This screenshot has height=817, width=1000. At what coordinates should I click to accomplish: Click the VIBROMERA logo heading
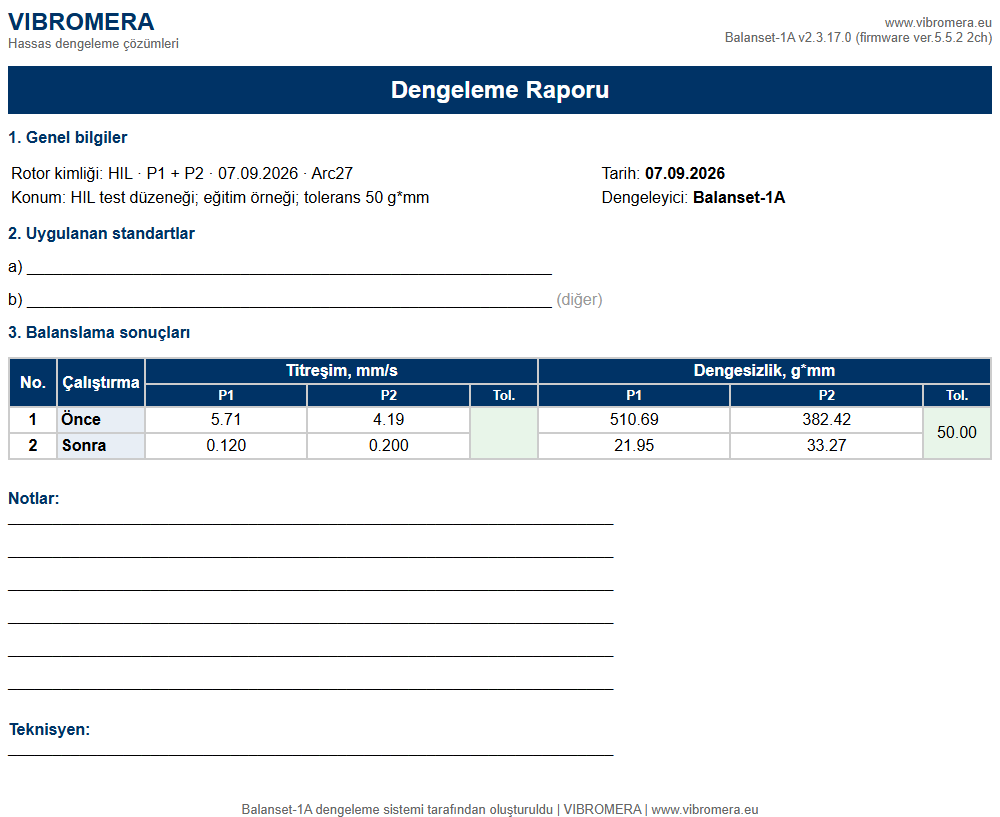point(81,22)
